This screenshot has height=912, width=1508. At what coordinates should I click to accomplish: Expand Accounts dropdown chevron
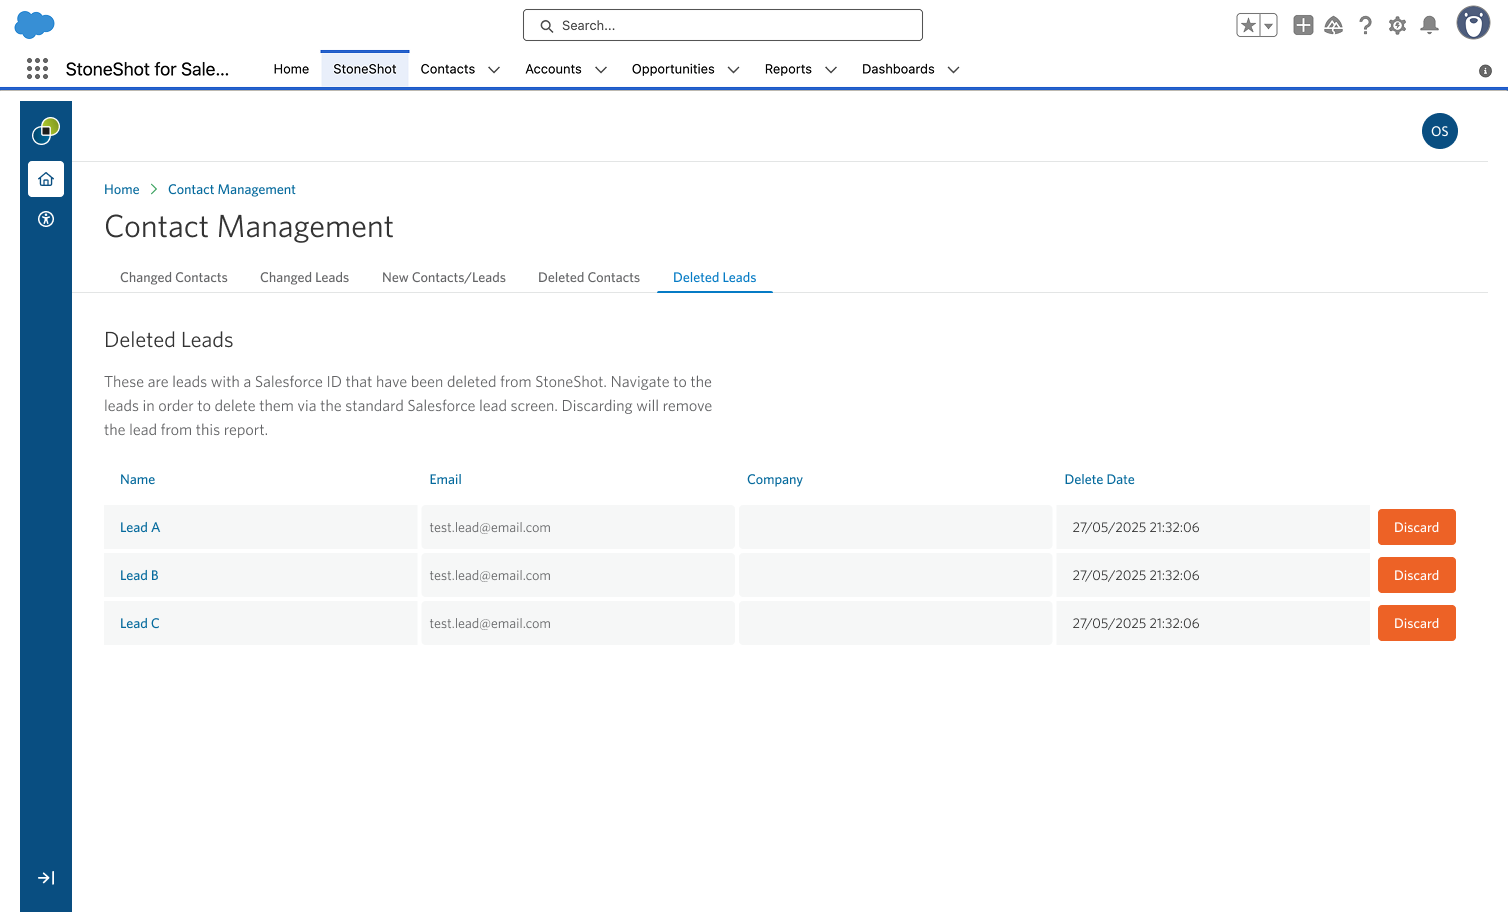tap(601, 69)
